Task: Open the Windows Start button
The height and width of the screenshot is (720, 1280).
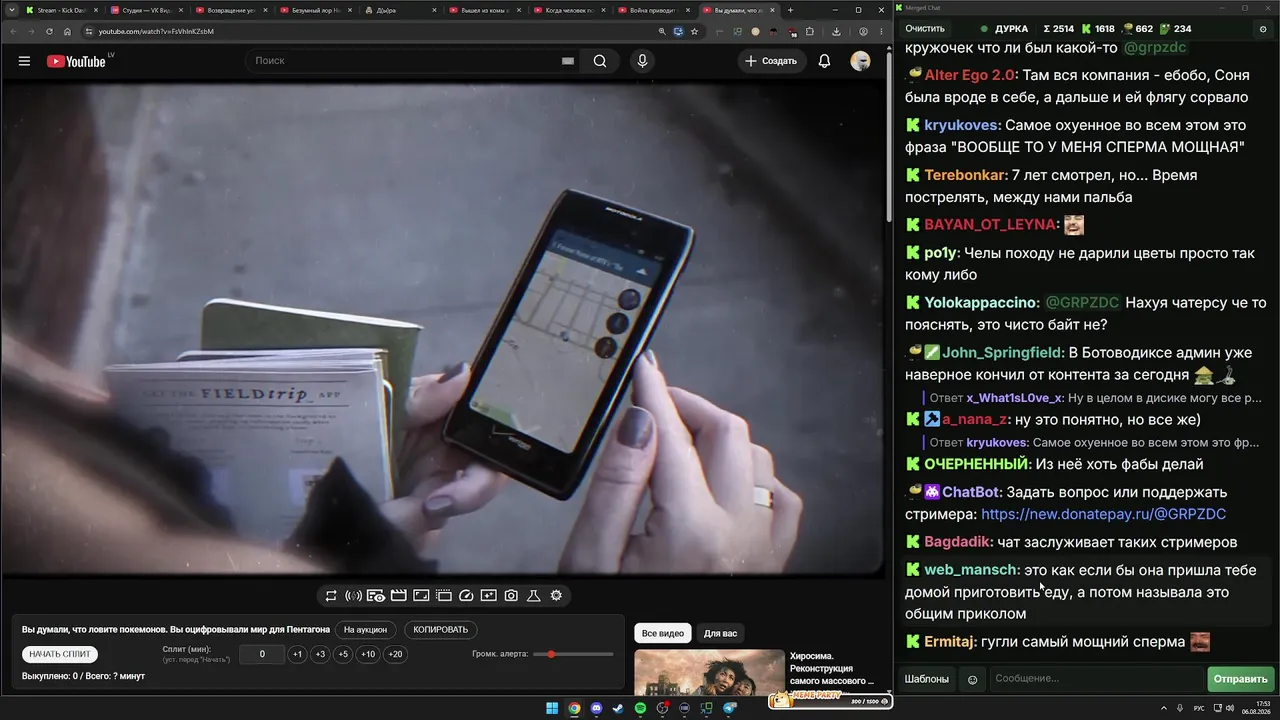Action: point(552,708)
